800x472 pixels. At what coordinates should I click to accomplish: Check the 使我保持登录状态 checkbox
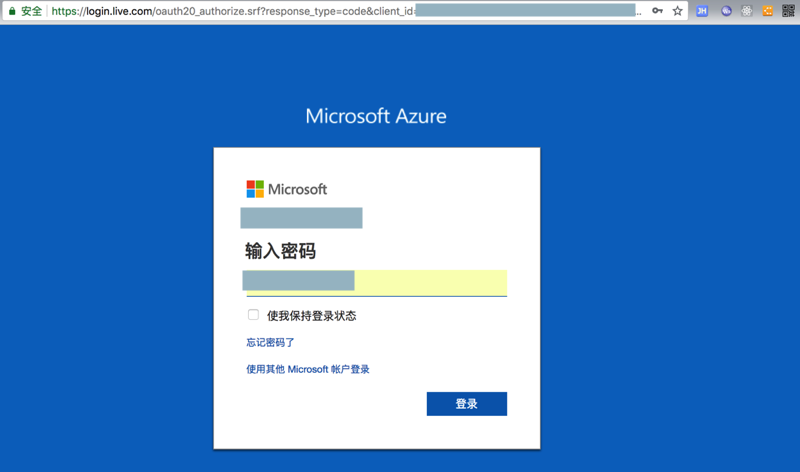tap(253, 314)
